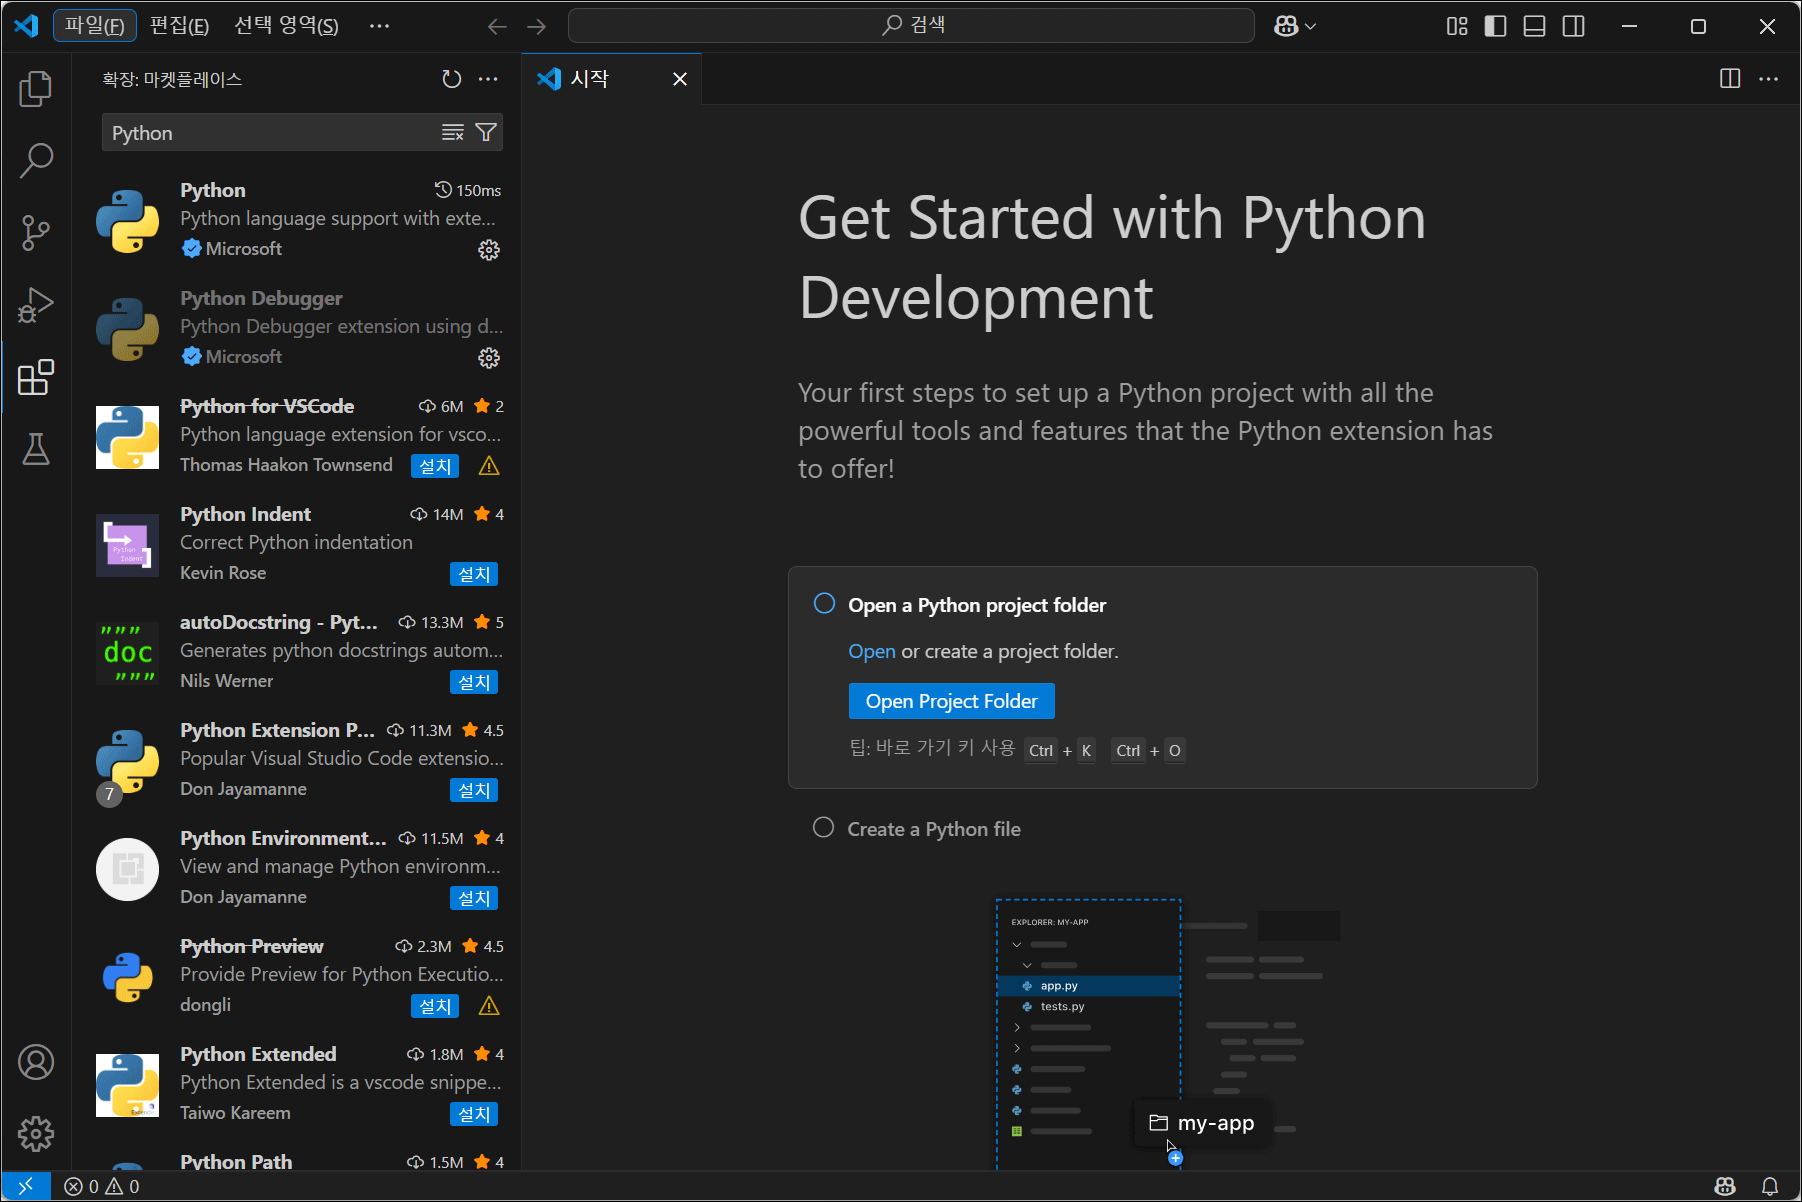Toggle bottom panel visibility
This screenshot has height=1202, width=1802.
[1535, 27]
